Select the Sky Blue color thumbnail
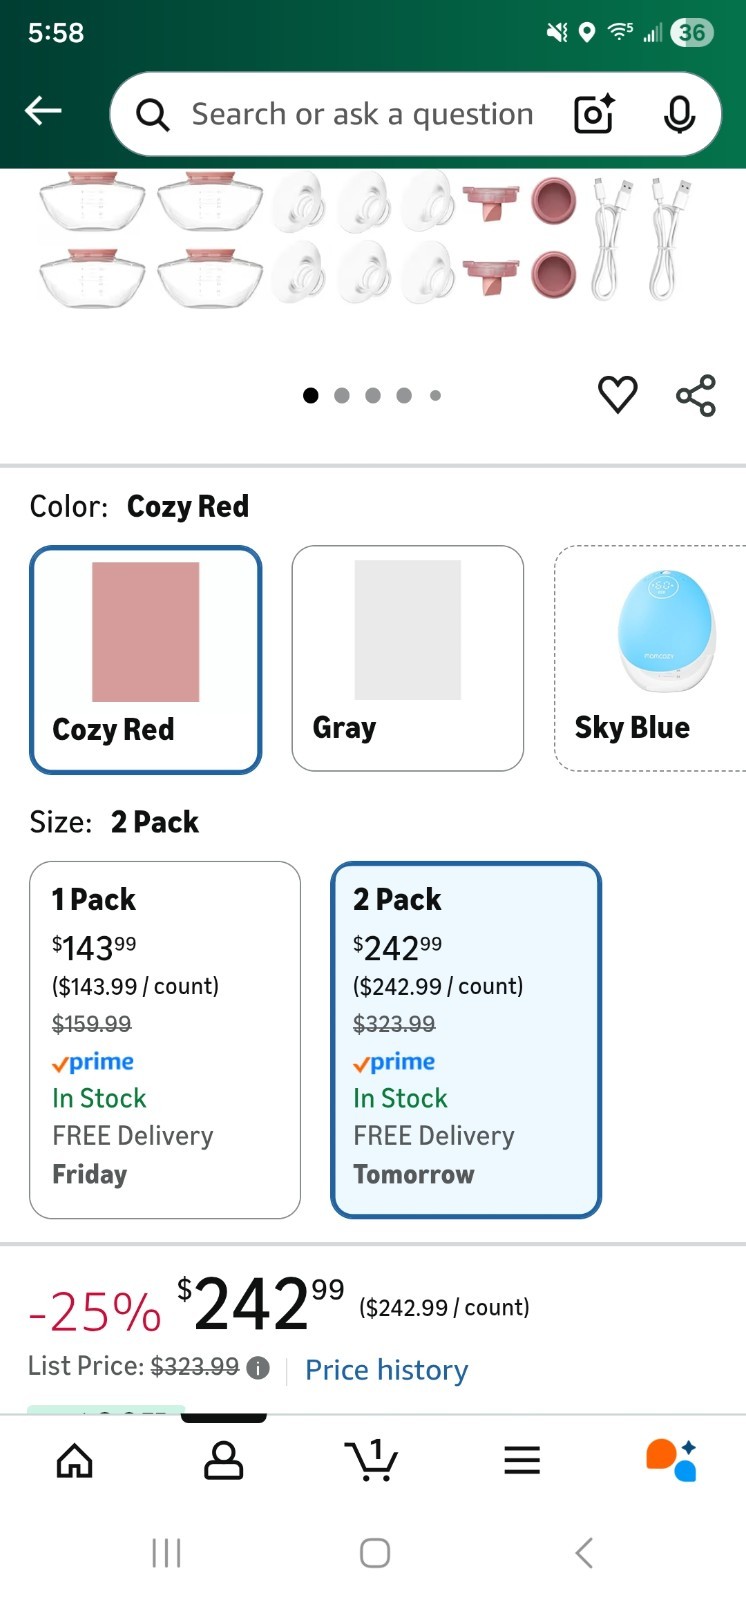 tap(650, 658)
